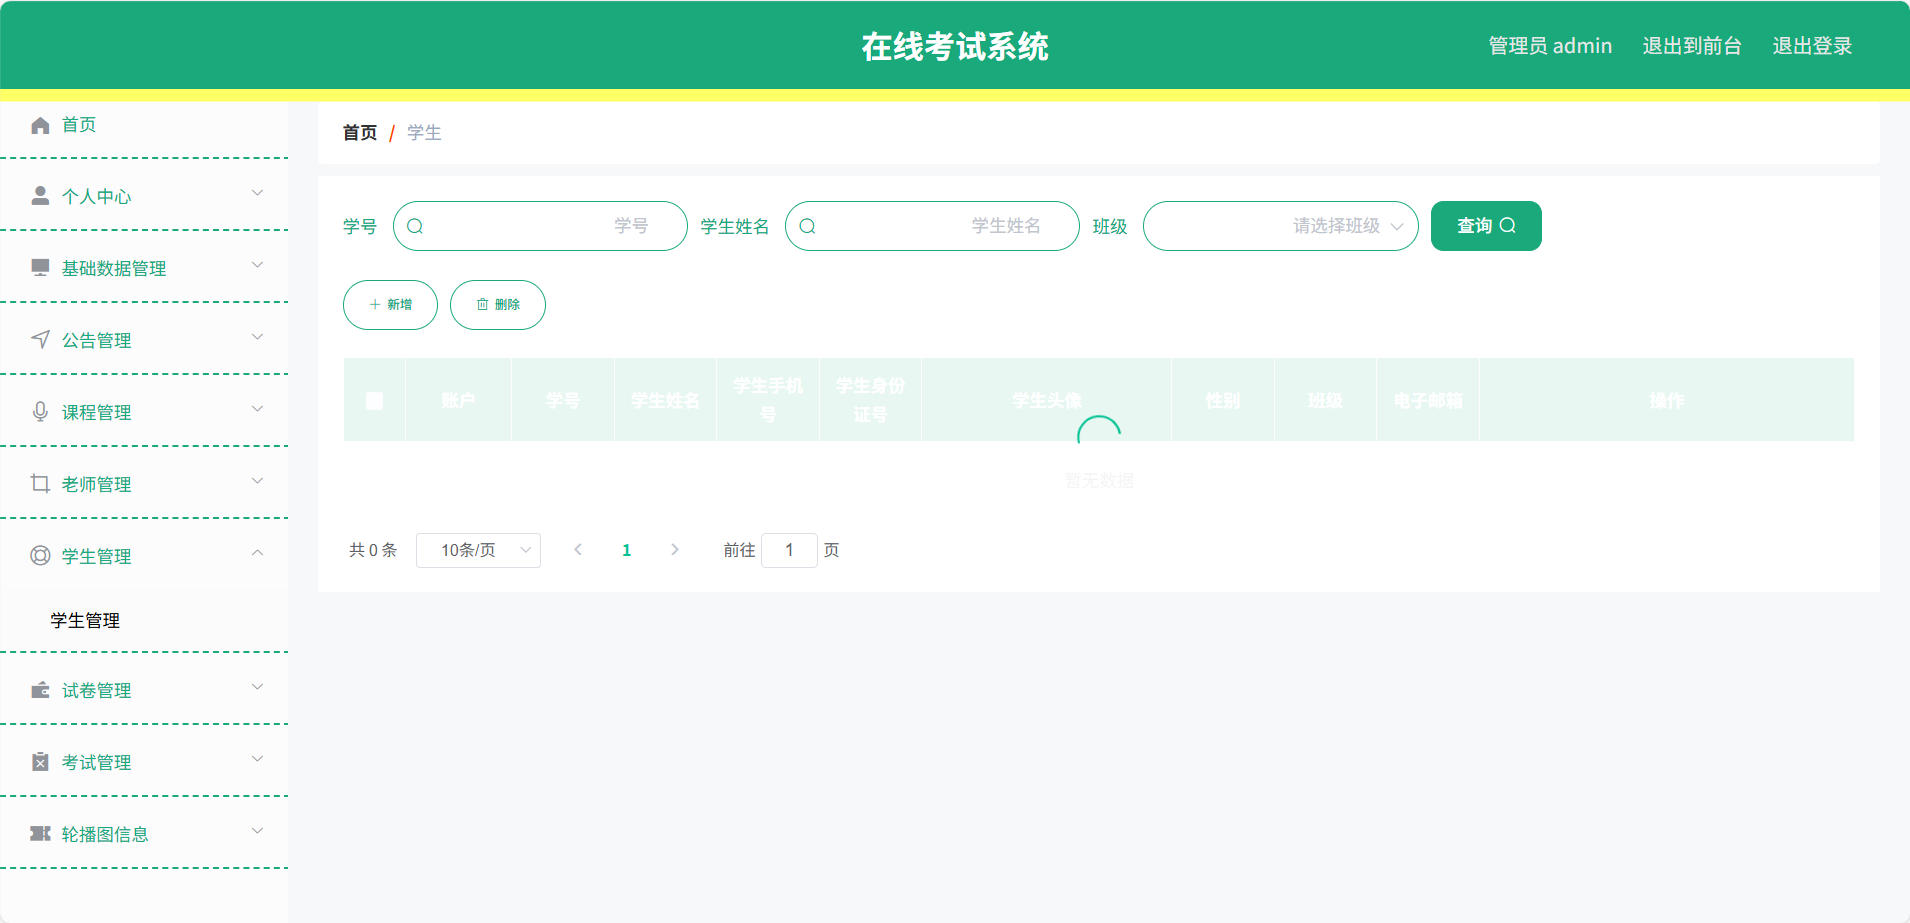Click the 电子邮箱 column header
Image resolution: width=1910 pixels, height=923 pixels.
(x=1428, y=400)
